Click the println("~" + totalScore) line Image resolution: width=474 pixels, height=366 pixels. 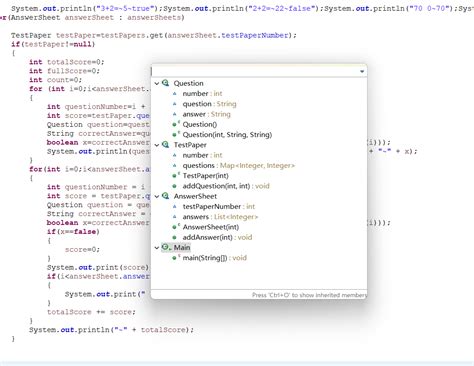[x=111, y=330]
